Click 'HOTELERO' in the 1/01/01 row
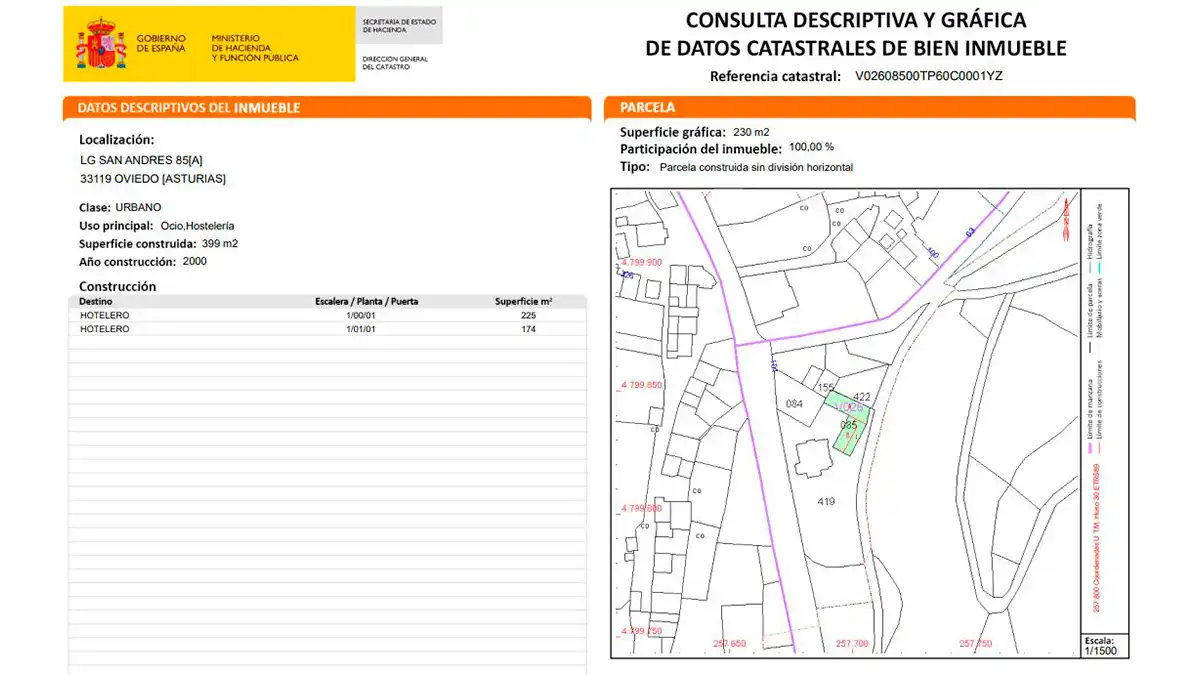The width and height of the screenshot is (1200, 675). pyautogui.click(x=104, y=328)
